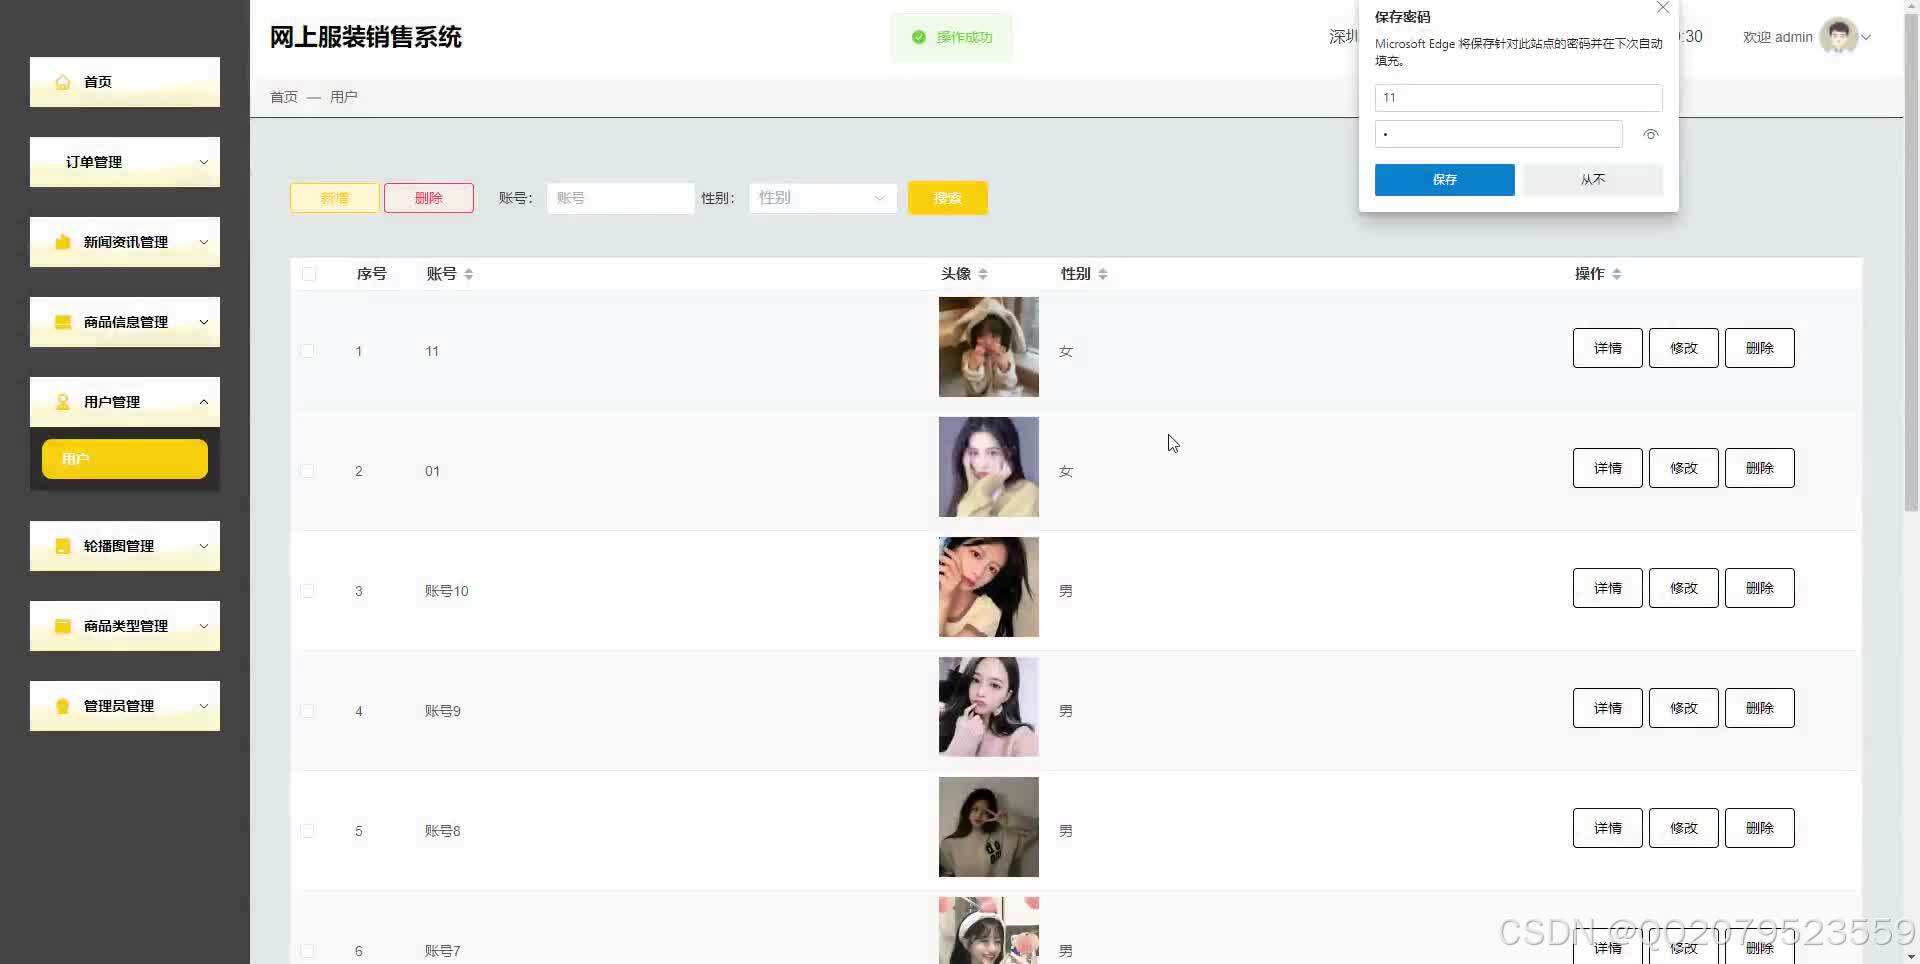Collapse 用户管理 with its up chevron
Viewport: 1920px width, 964px height.
click(204, 402)
